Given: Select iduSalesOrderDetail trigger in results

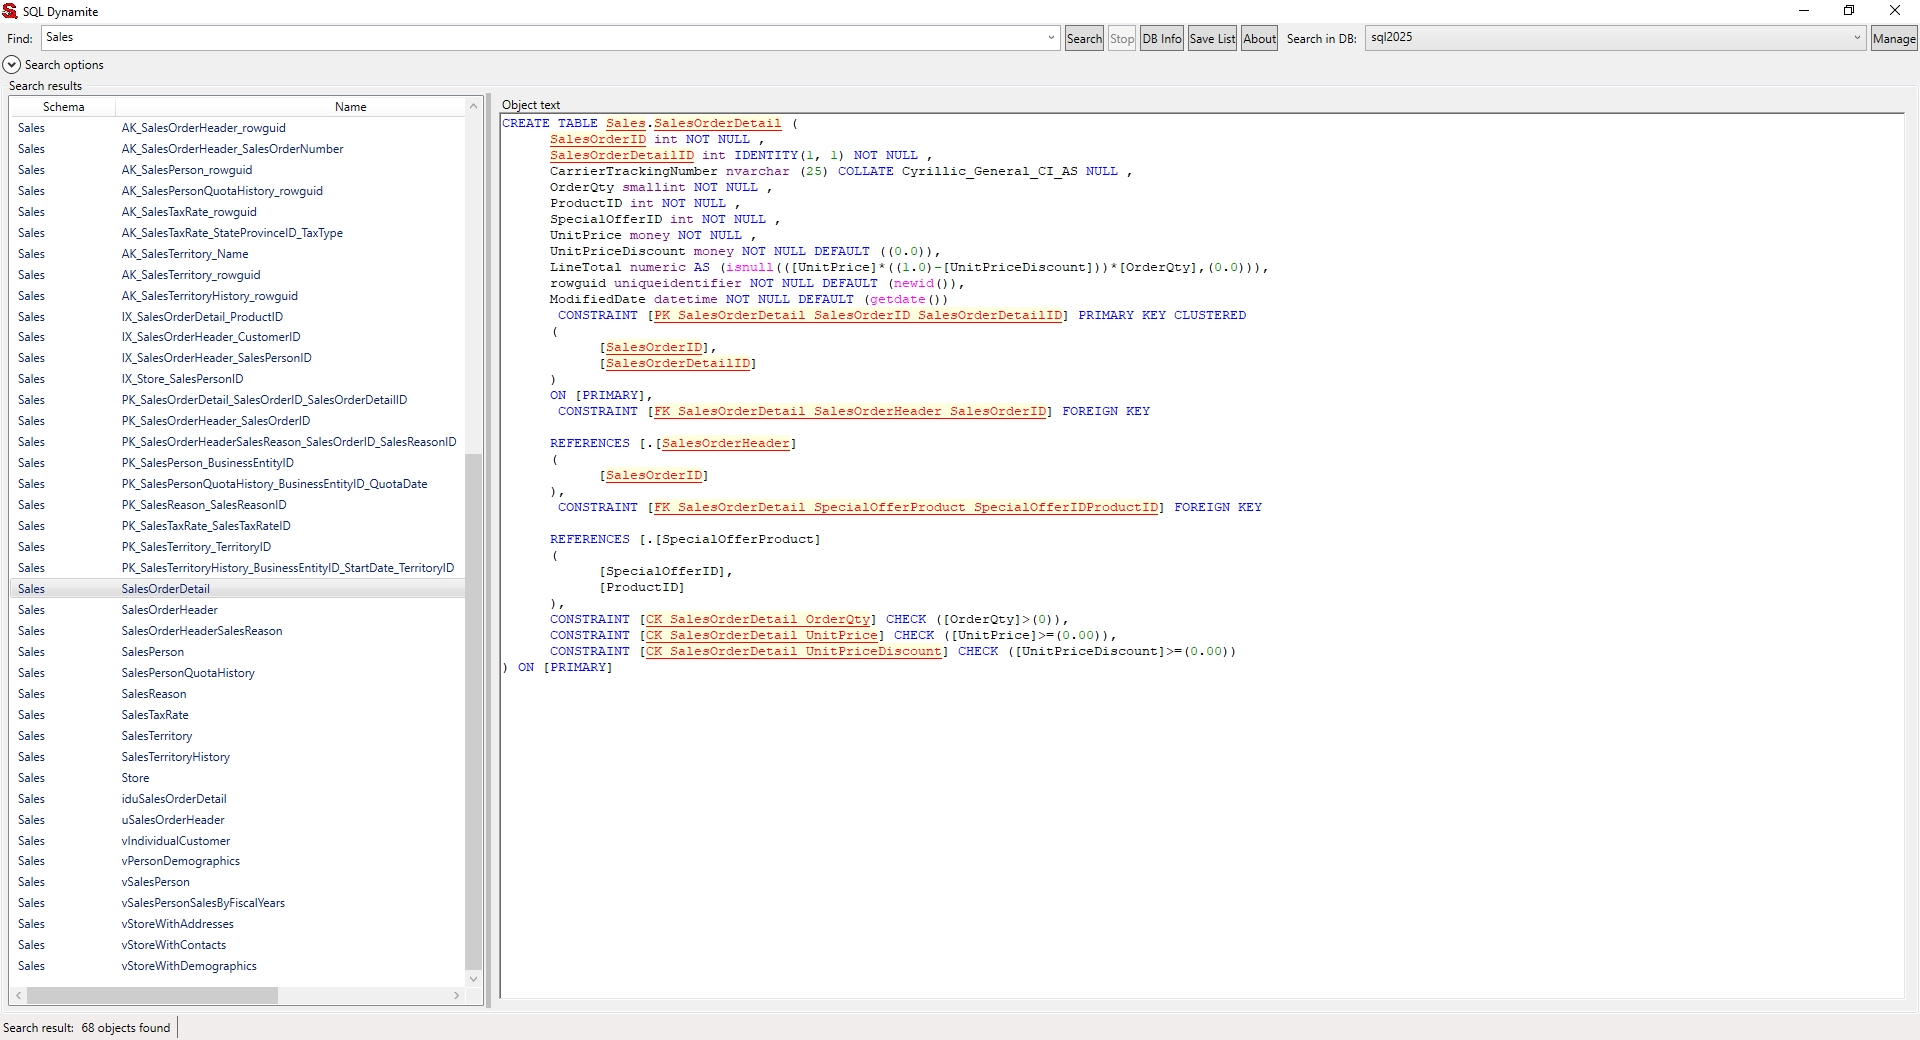Looking at the screenshot, I should tap(174, 799).
